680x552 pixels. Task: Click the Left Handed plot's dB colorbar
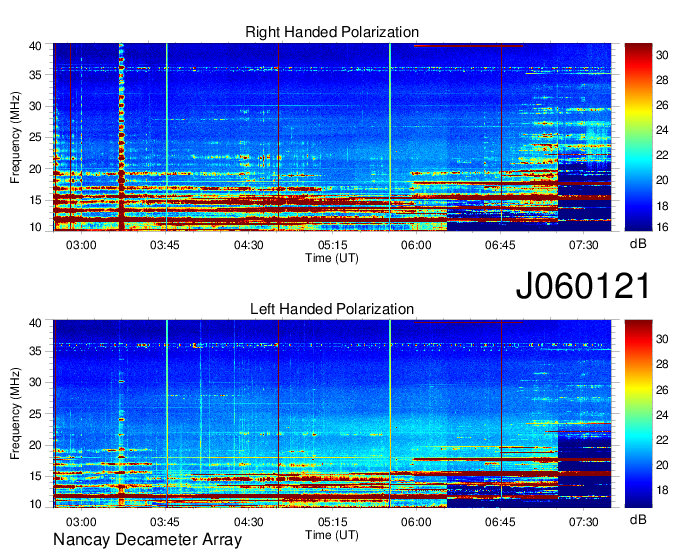[x=638, y=414]
